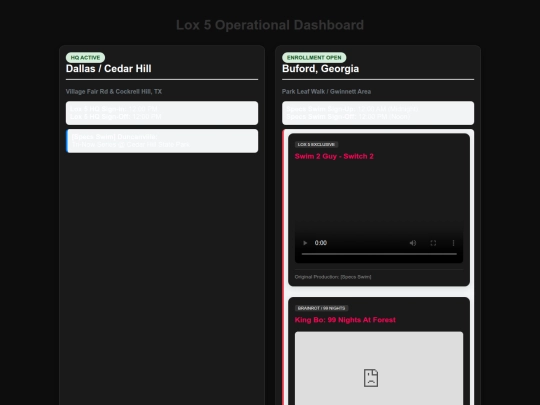Click the Lox 5 Operational Dashboard title

[x=270, y=25]
